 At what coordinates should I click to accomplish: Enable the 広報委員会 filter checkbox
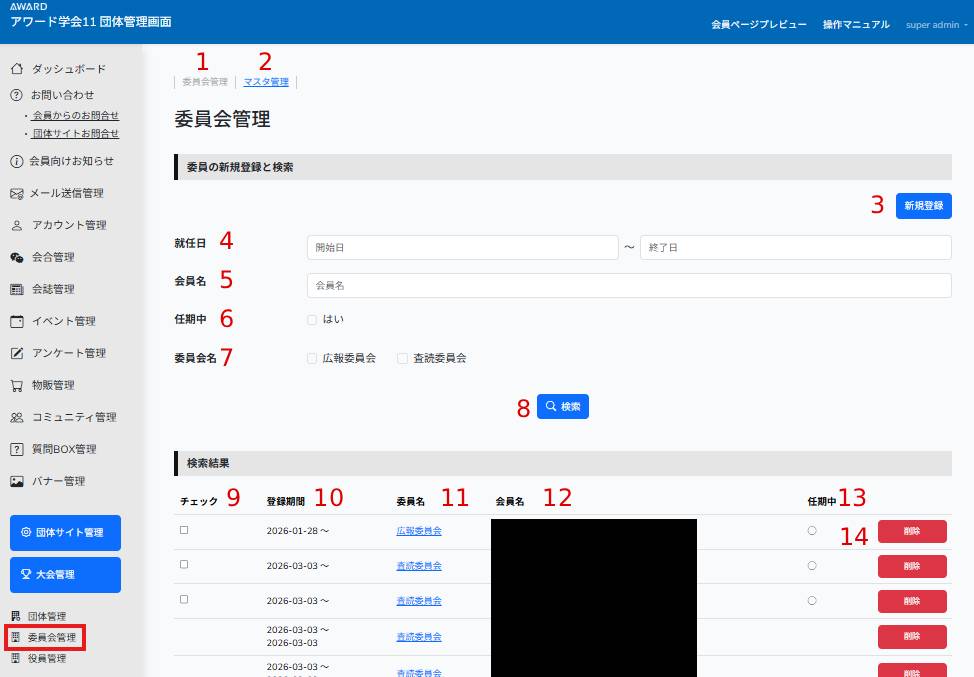pos(313,358)
